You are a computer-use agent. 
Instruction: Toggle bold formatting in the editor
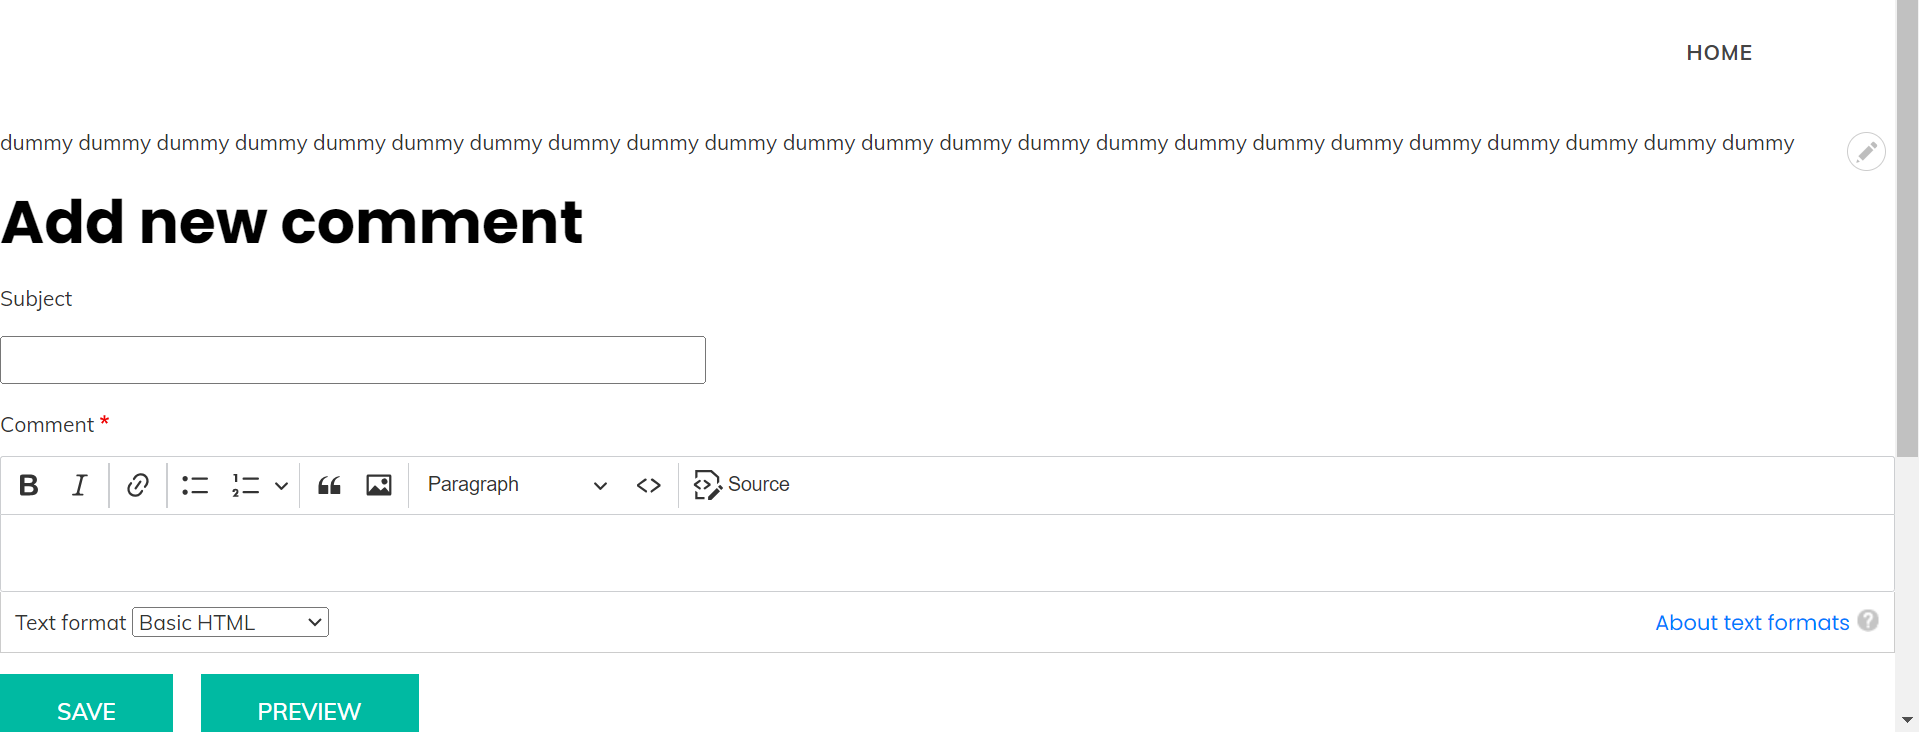coord(29,485)
